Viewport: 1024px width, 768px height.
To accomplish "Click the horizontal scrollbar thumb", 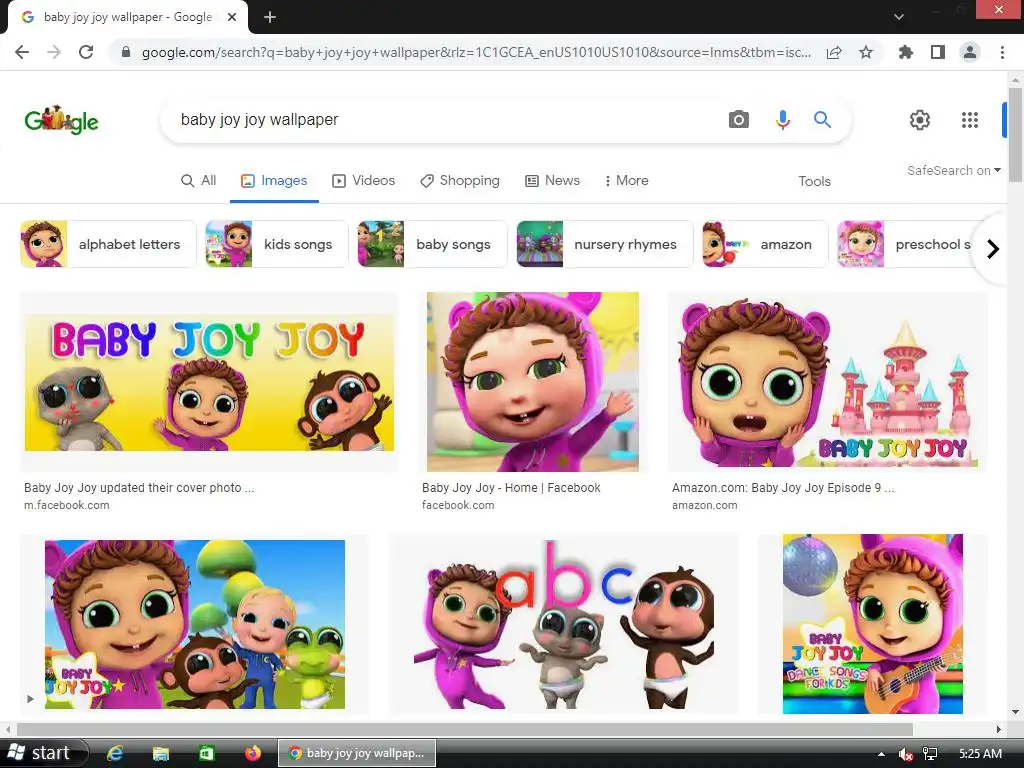I will [x=465, y=729].
